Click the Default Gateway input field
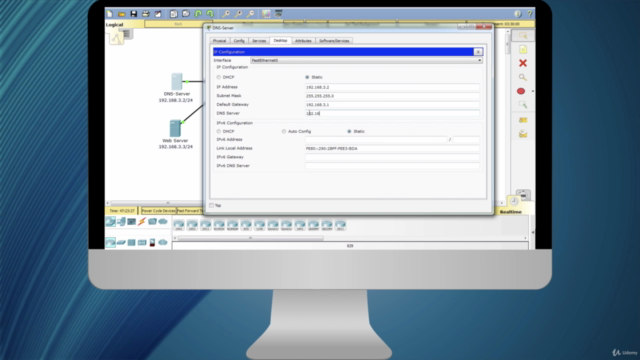640x360 pixels. [x=392, y=104]
